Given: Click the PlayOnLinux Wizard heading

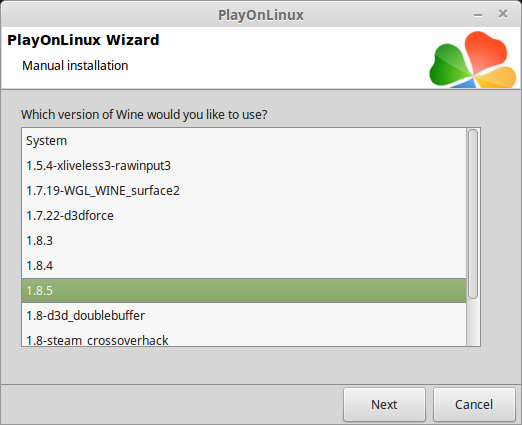Looking at the screenshot, I should (83, 40).
